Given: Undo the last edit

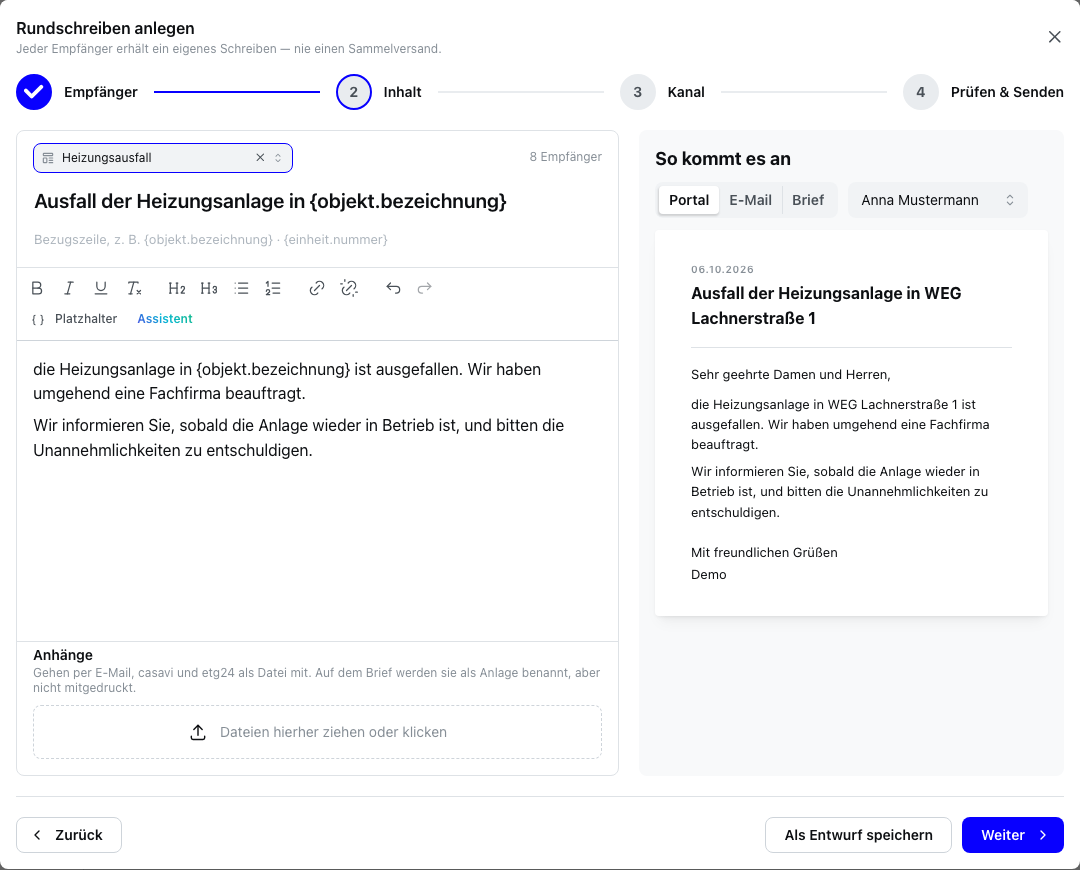Looking at the screenshot, I should [393, 288].
